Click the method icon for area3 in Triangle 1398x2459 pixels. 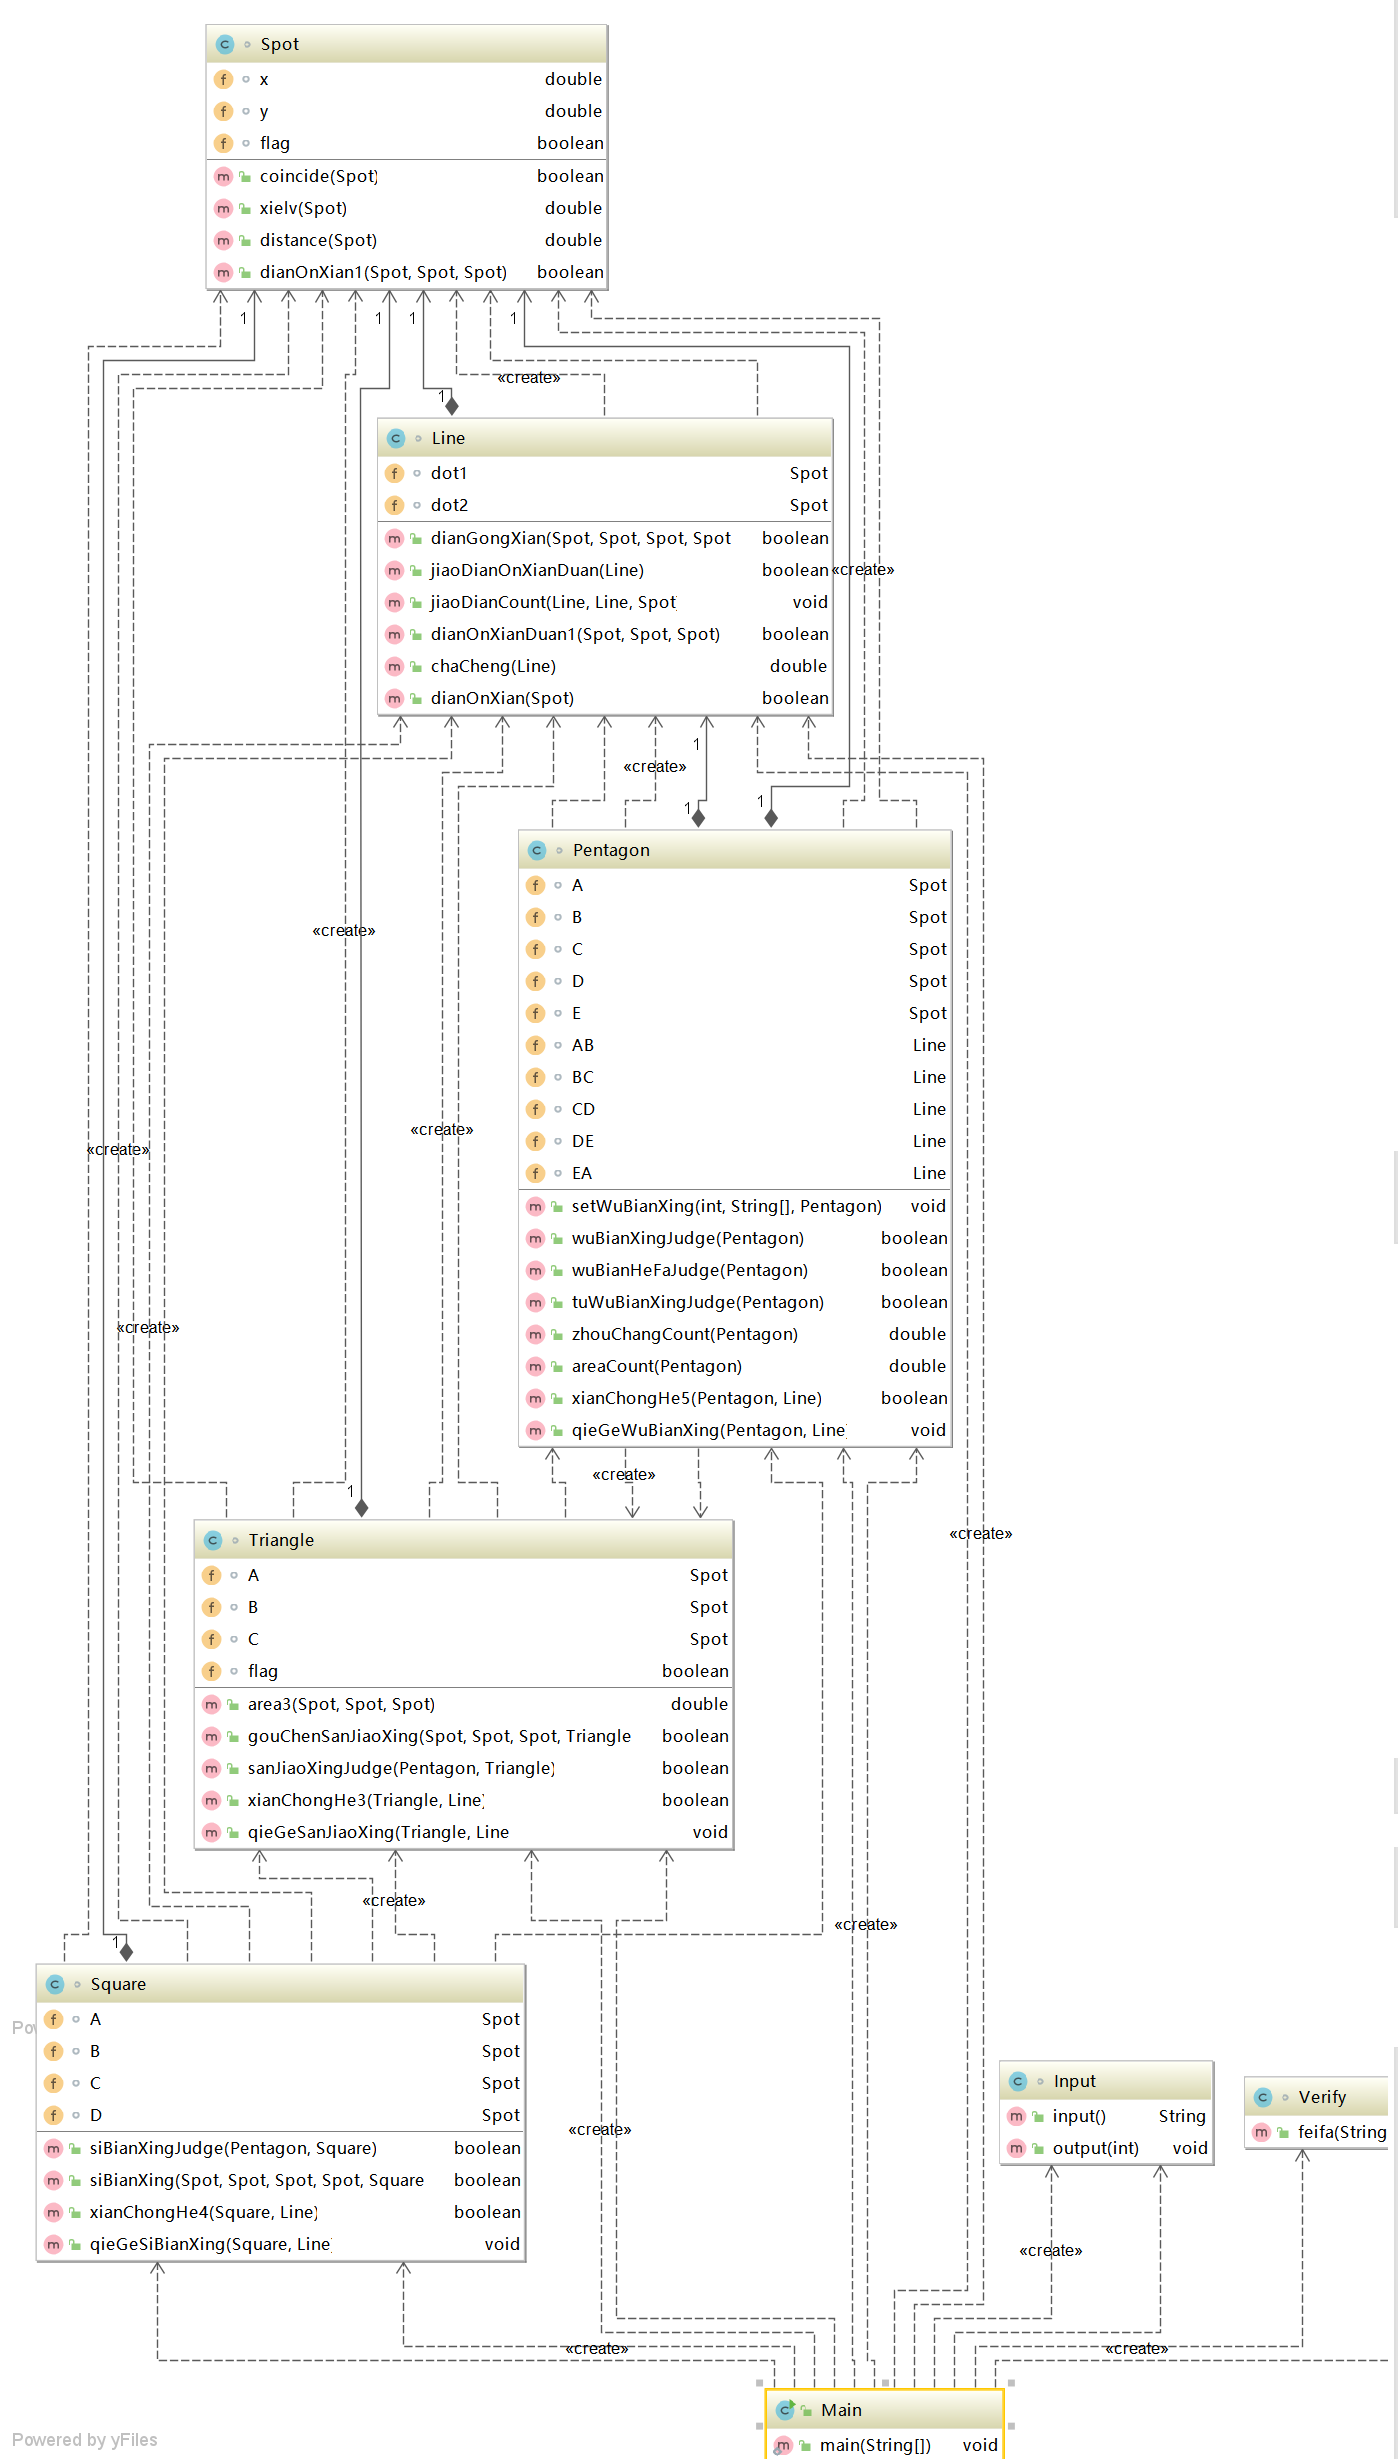[212, 1704]
